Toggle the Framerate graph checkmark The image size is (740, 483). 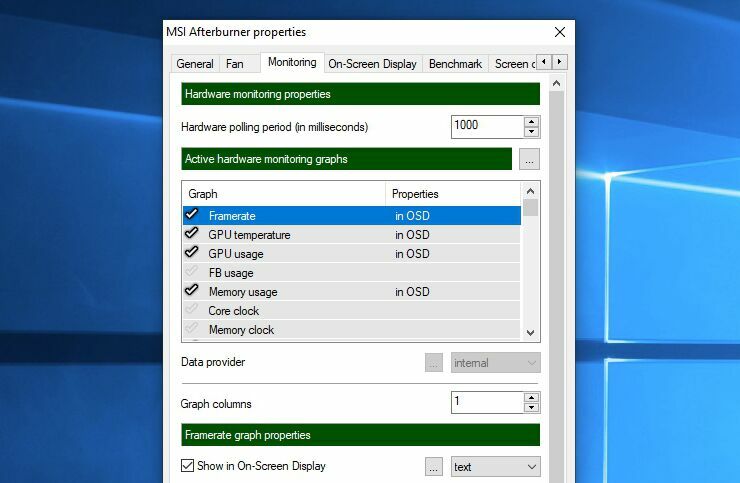192,214
